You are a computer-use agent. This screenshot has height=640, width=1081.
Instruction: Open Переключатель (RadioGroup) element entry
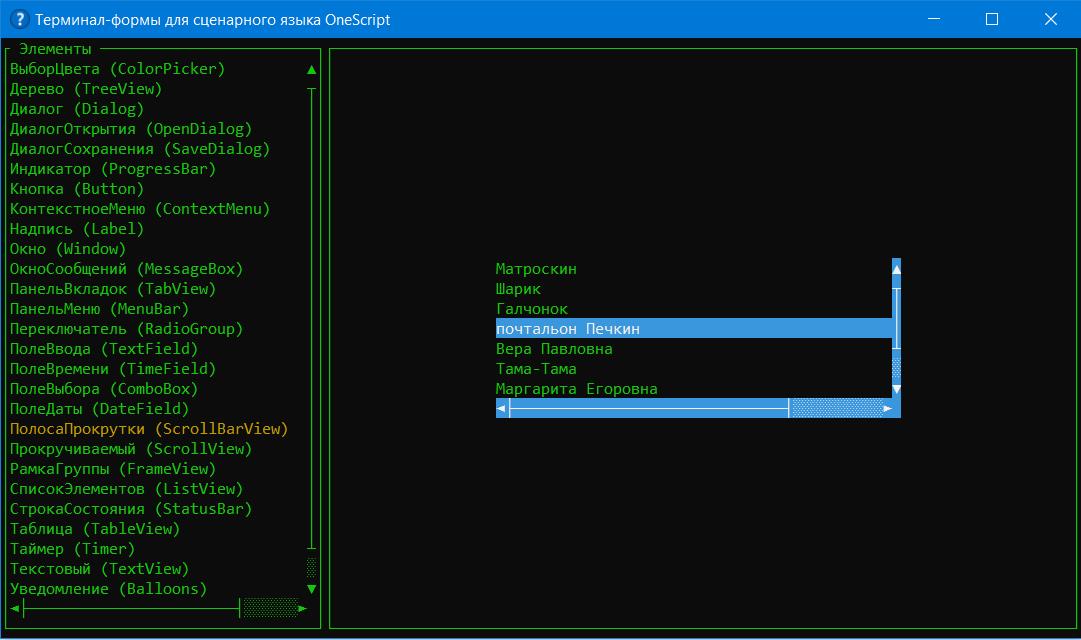coord(126,329)
